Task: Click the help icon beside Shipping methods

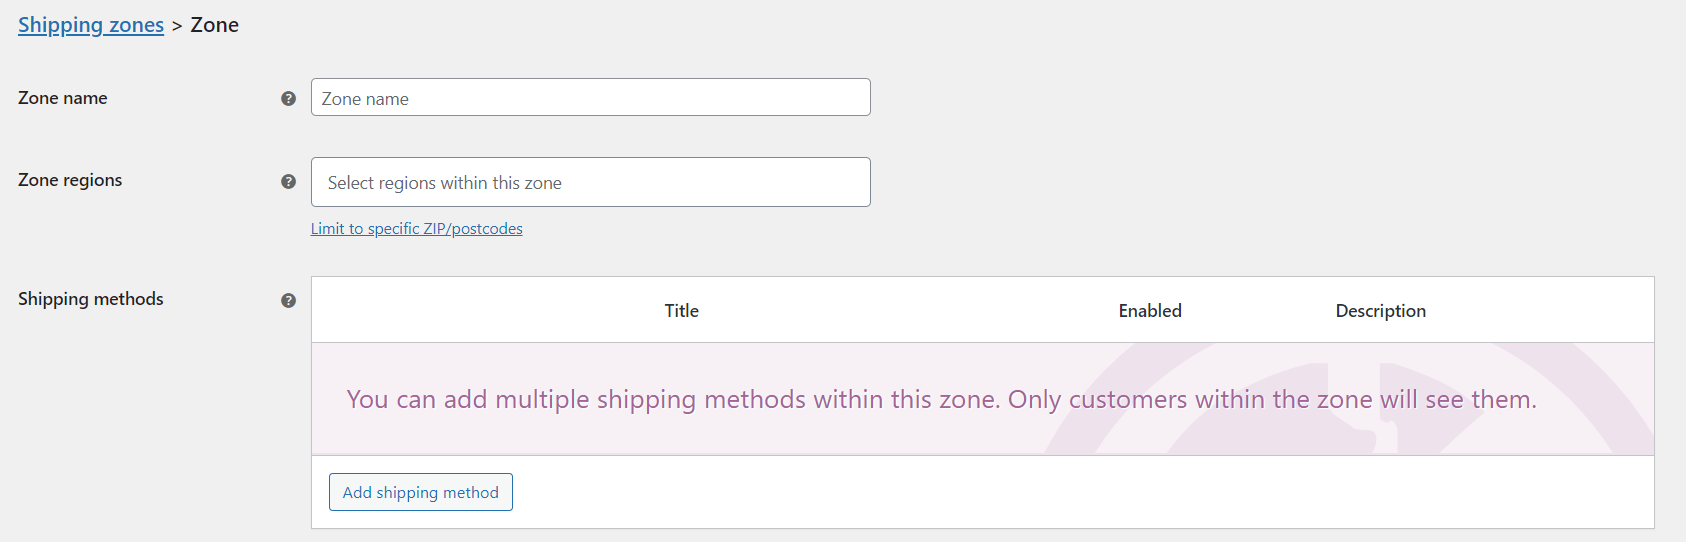Action: click(x=288, y=300)
